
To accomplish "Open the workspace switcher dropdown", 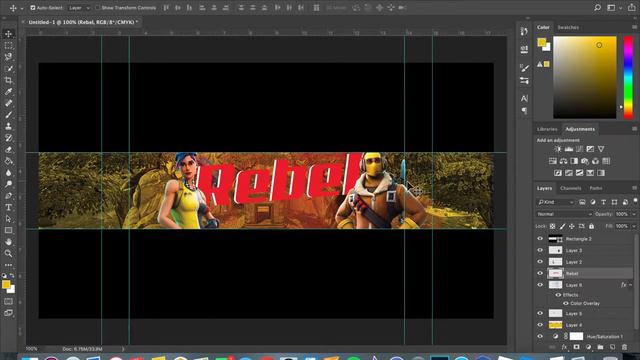I will coord(613,8).
